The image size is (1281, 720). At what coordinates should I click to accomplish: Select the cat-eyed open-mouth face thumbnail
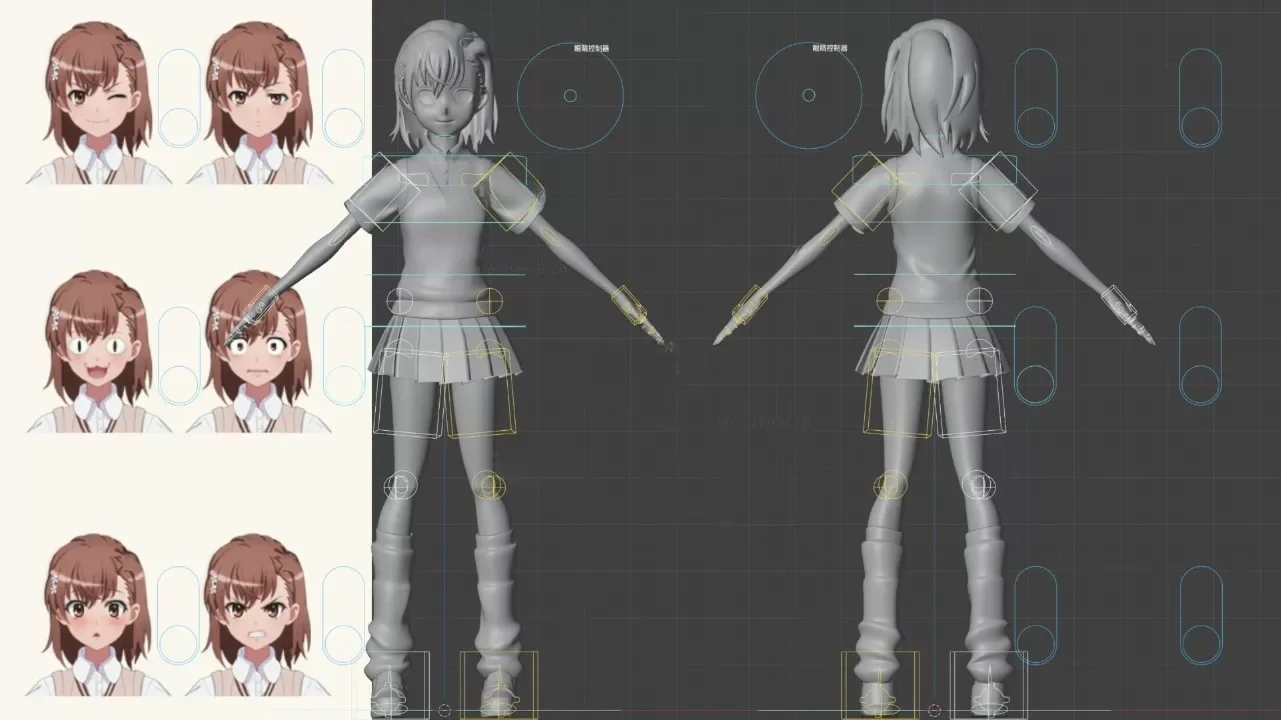pos(98,351)
